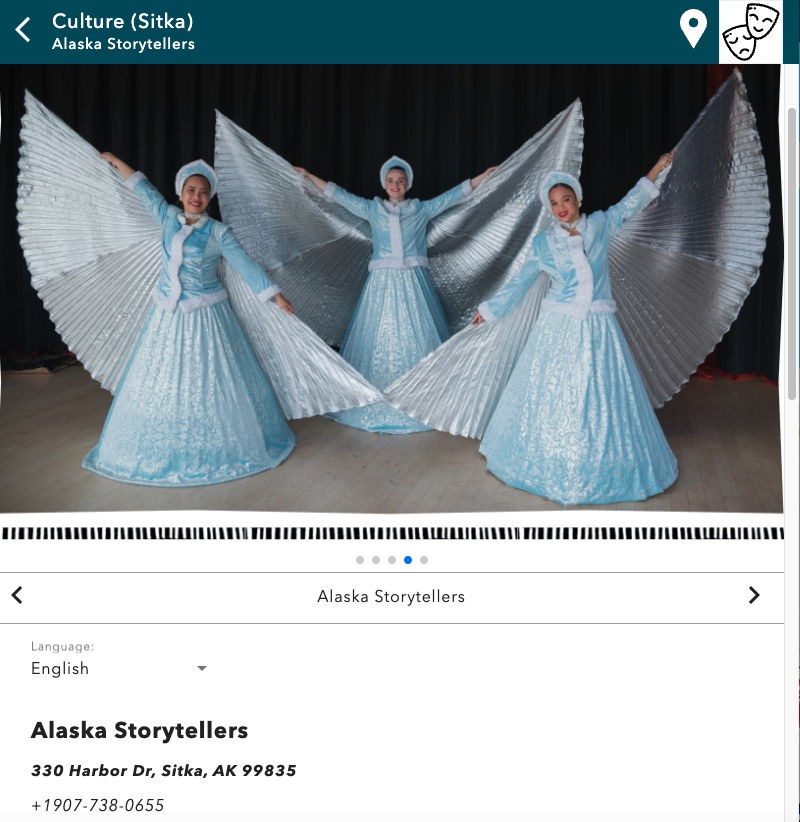This screenshot has height=822, width=800.
Task: Select the first carousel dot
Action: (x=360, y=560)
